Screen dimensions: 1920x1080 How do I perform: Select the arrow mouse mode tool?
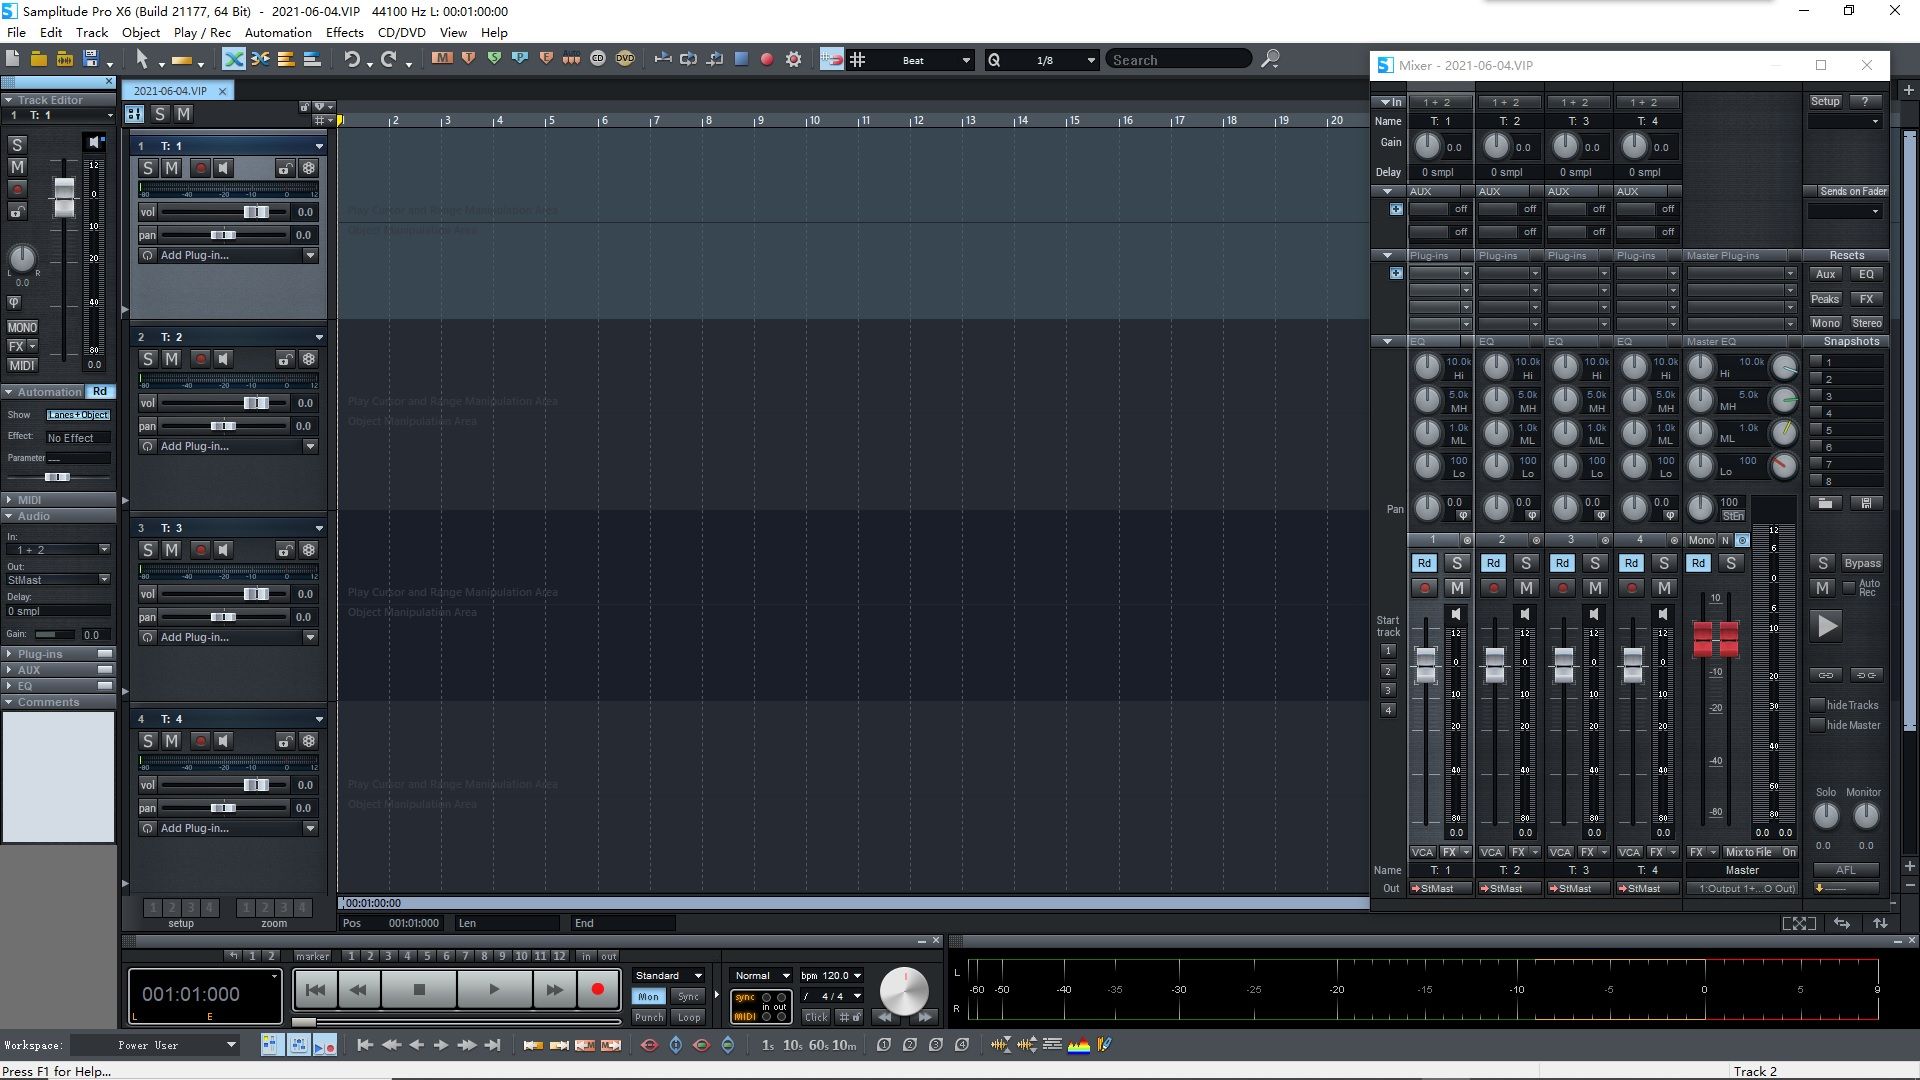142,60
